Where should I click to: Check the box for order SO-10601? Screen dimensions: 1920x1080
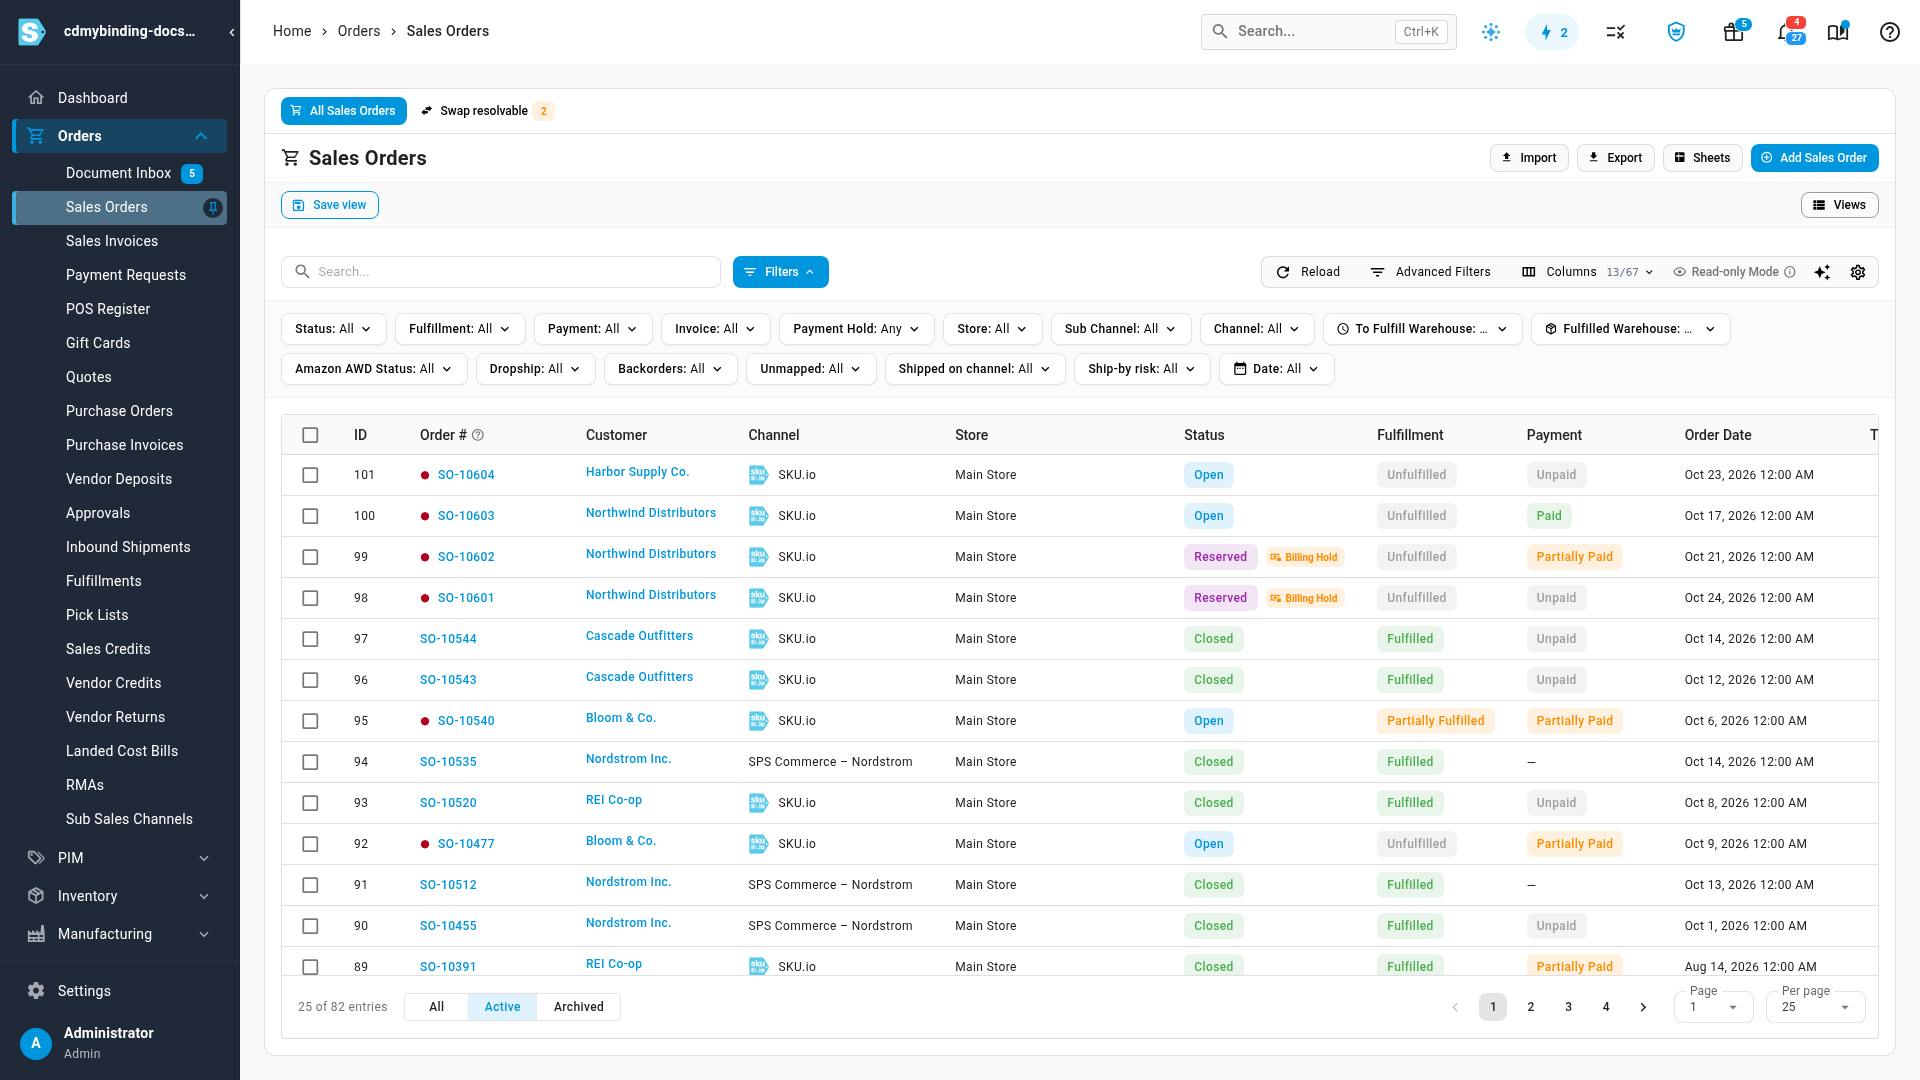coord(310,598)
